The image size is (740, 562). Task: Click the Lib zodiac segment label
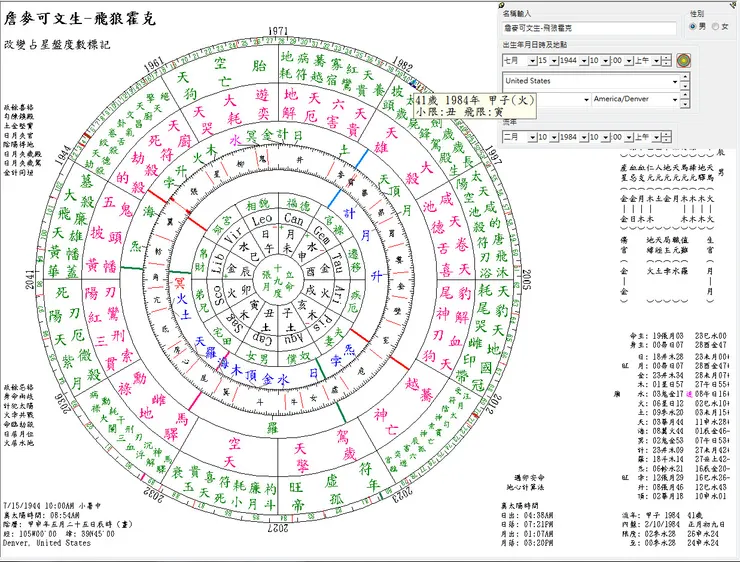tap(218, 262)
